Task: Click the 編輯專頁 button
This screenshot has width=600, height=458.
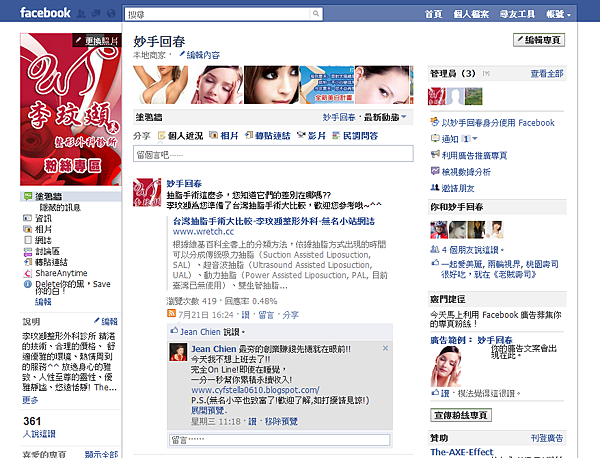Action: click(x=539, y=40)
